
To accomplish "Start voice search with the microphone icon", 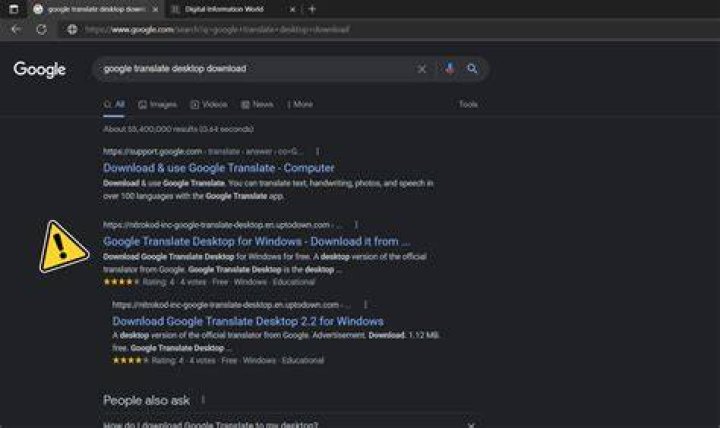I will pos(450,68).
